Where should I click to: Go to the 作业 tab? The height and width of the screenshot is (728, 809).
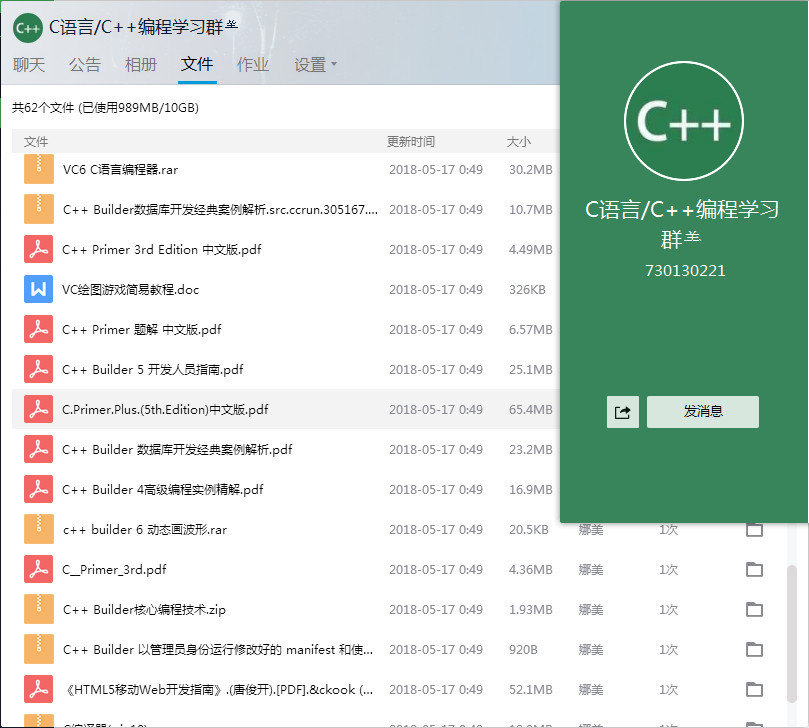pyautogui.click(x=253, y=64)
